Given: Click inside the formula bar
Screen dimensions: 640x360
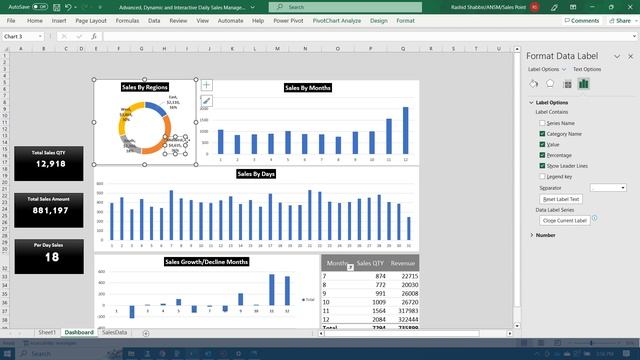Looking at the screenshot, I should click(367, 36).
